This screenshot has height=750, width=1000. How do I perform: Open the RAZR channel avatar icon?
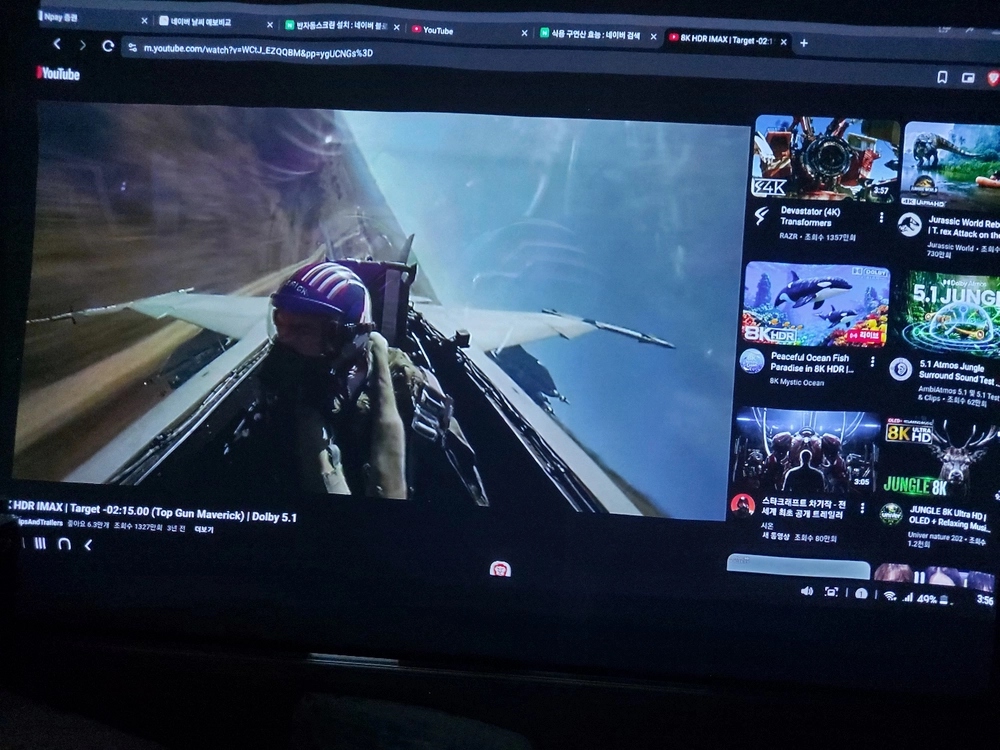[762, 216]
